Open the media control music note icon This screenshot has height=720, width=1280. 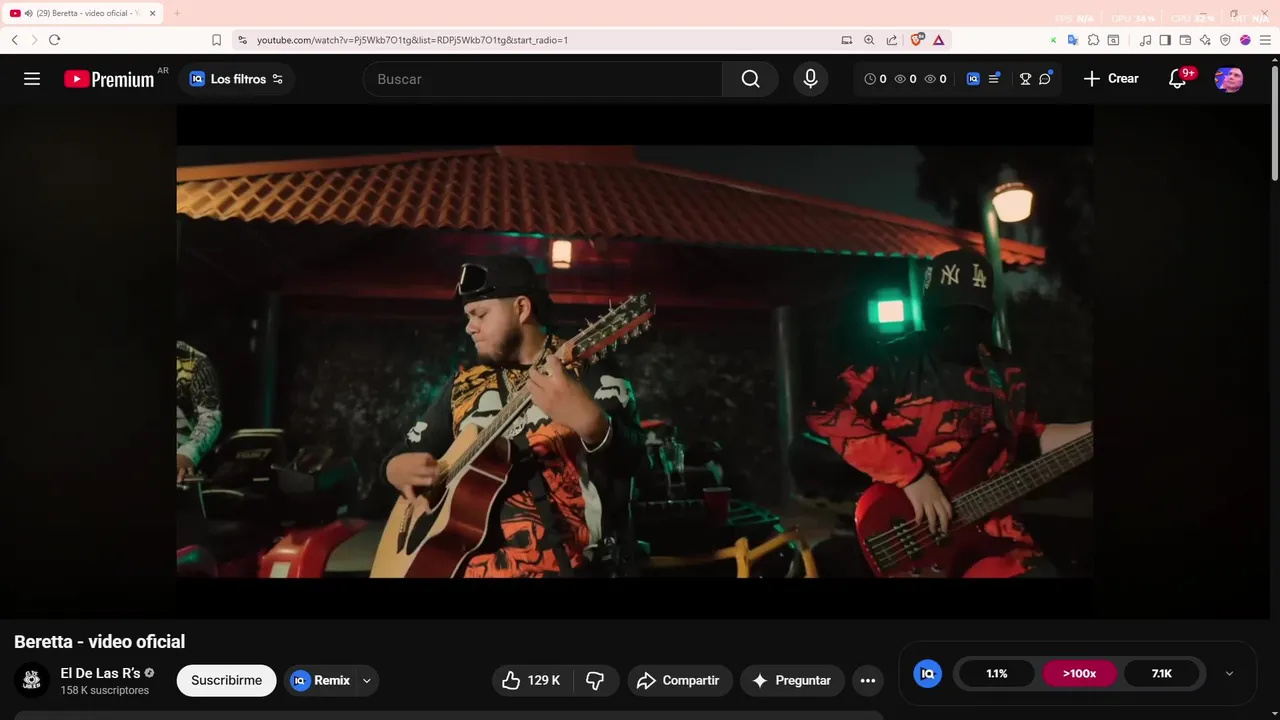coord(1146,40)
